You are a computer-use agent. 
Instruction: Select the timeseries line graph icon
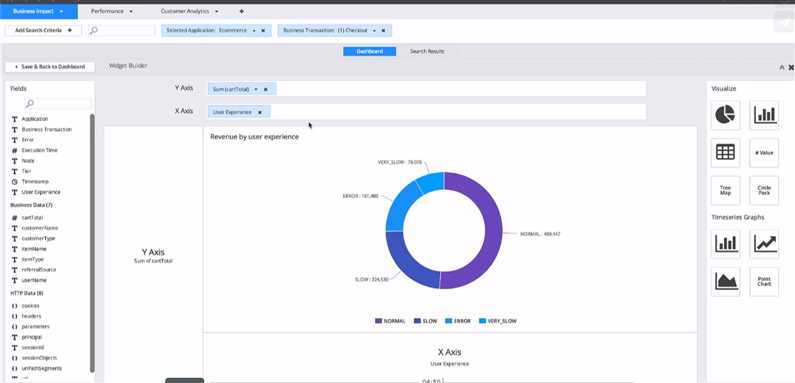(x=764, y=244)
